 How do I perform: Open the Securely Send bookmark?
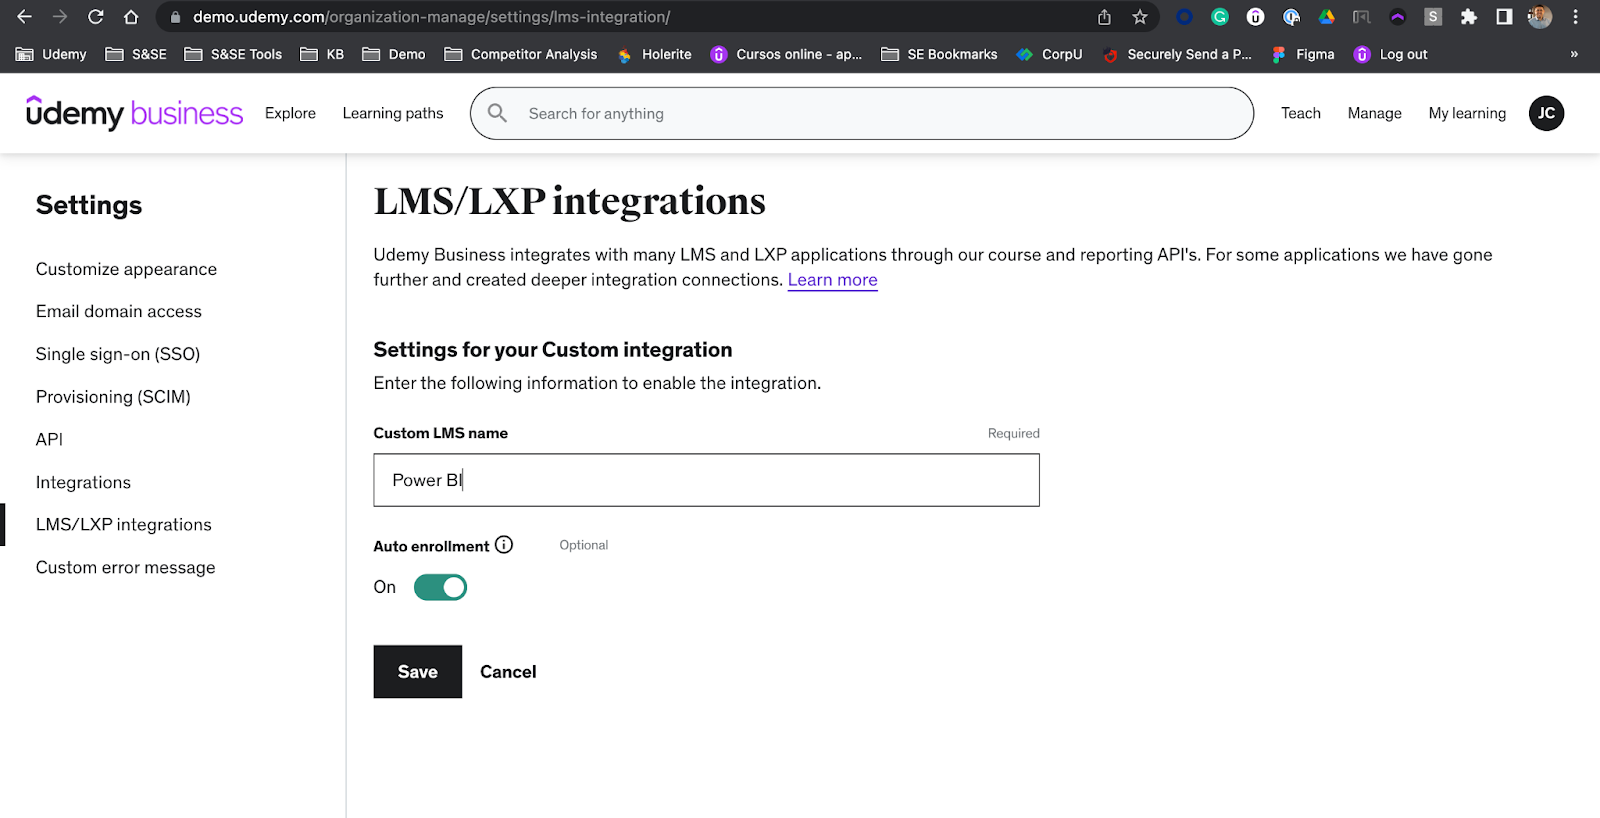[x=1177, y=54]
